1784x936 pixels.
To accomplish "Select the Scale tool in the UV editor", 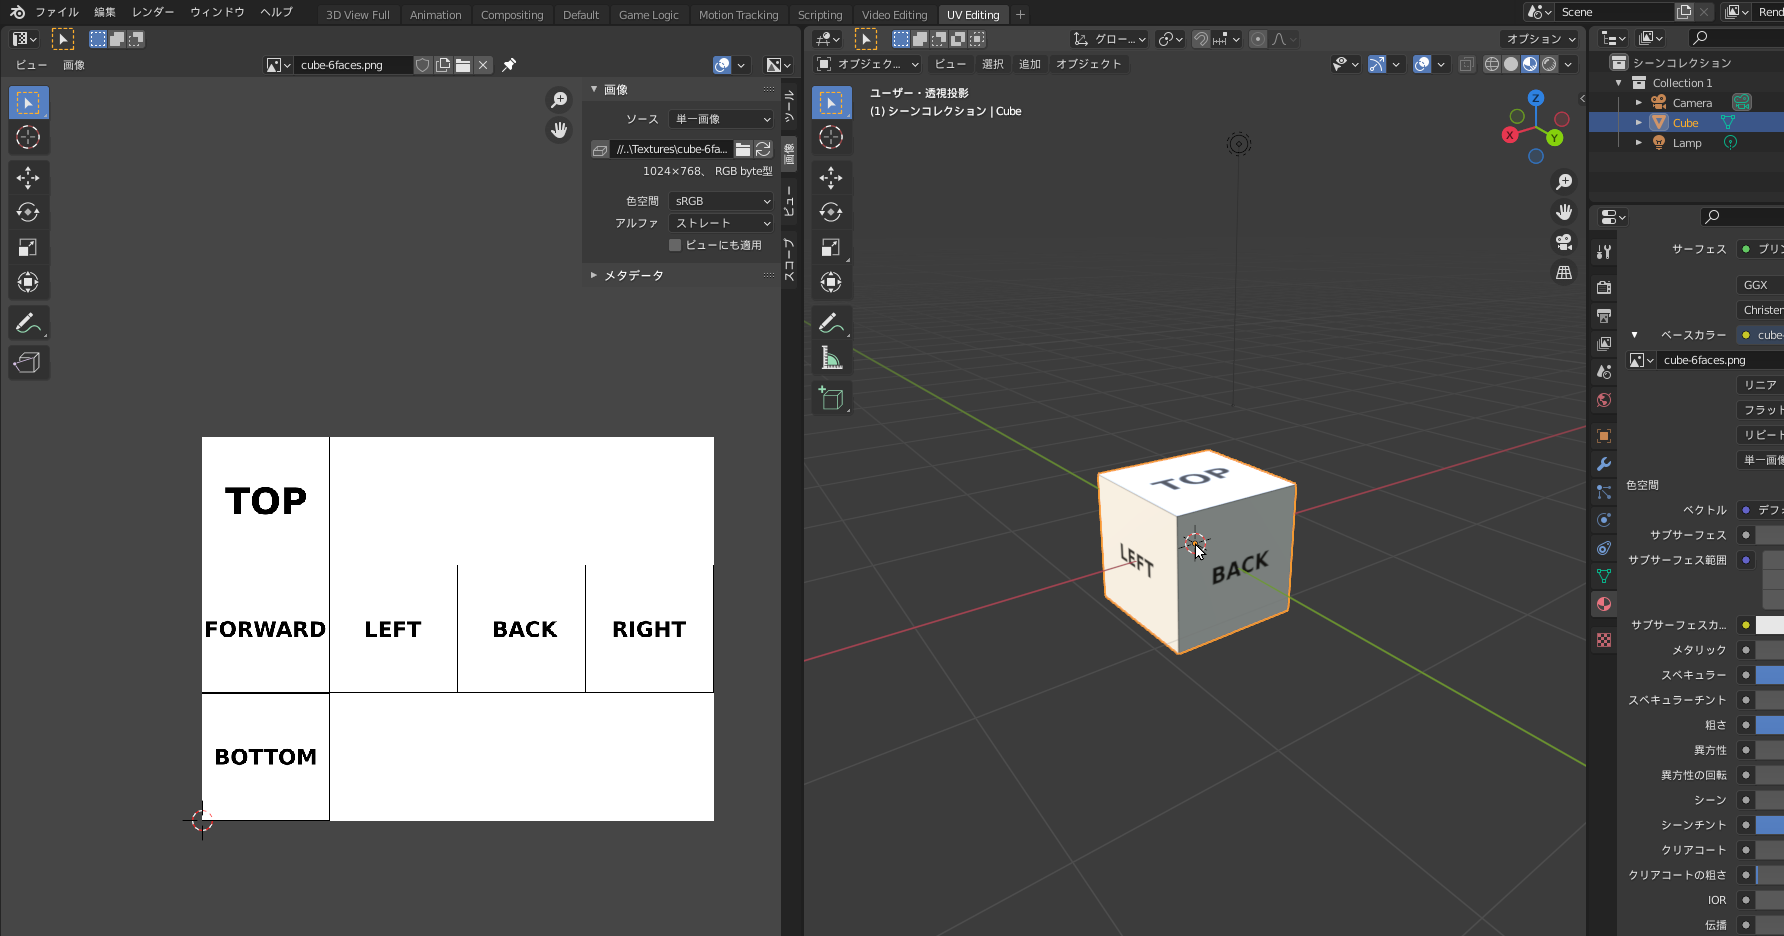I will 28,247.
